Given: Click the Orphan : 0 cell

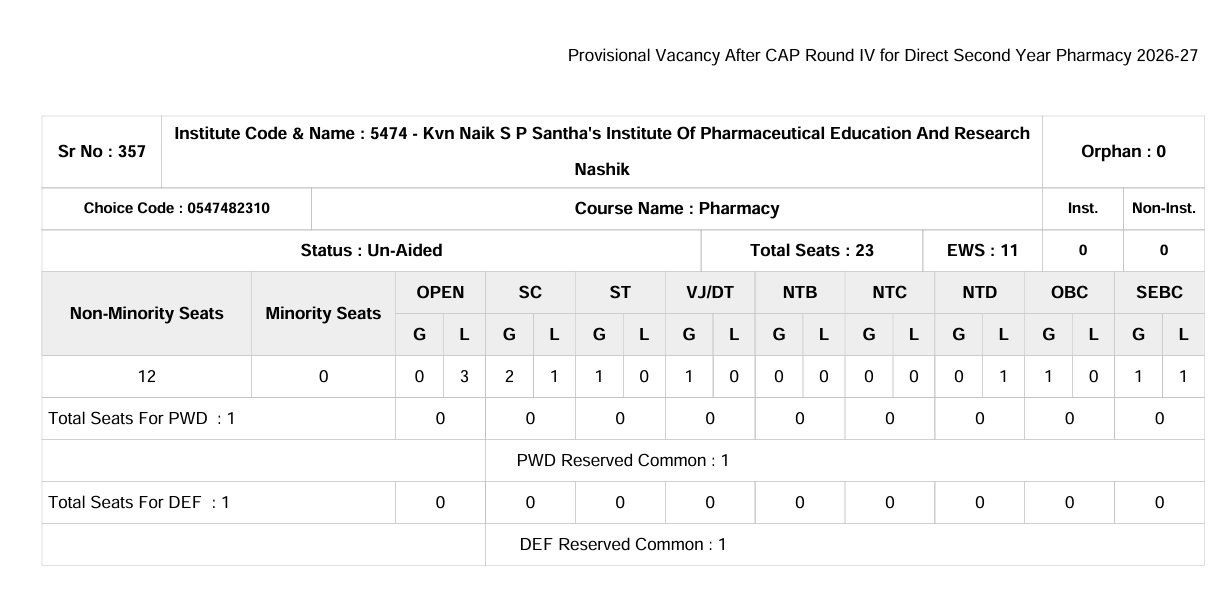Looking at the screenshot, I should pos(1123,152).
